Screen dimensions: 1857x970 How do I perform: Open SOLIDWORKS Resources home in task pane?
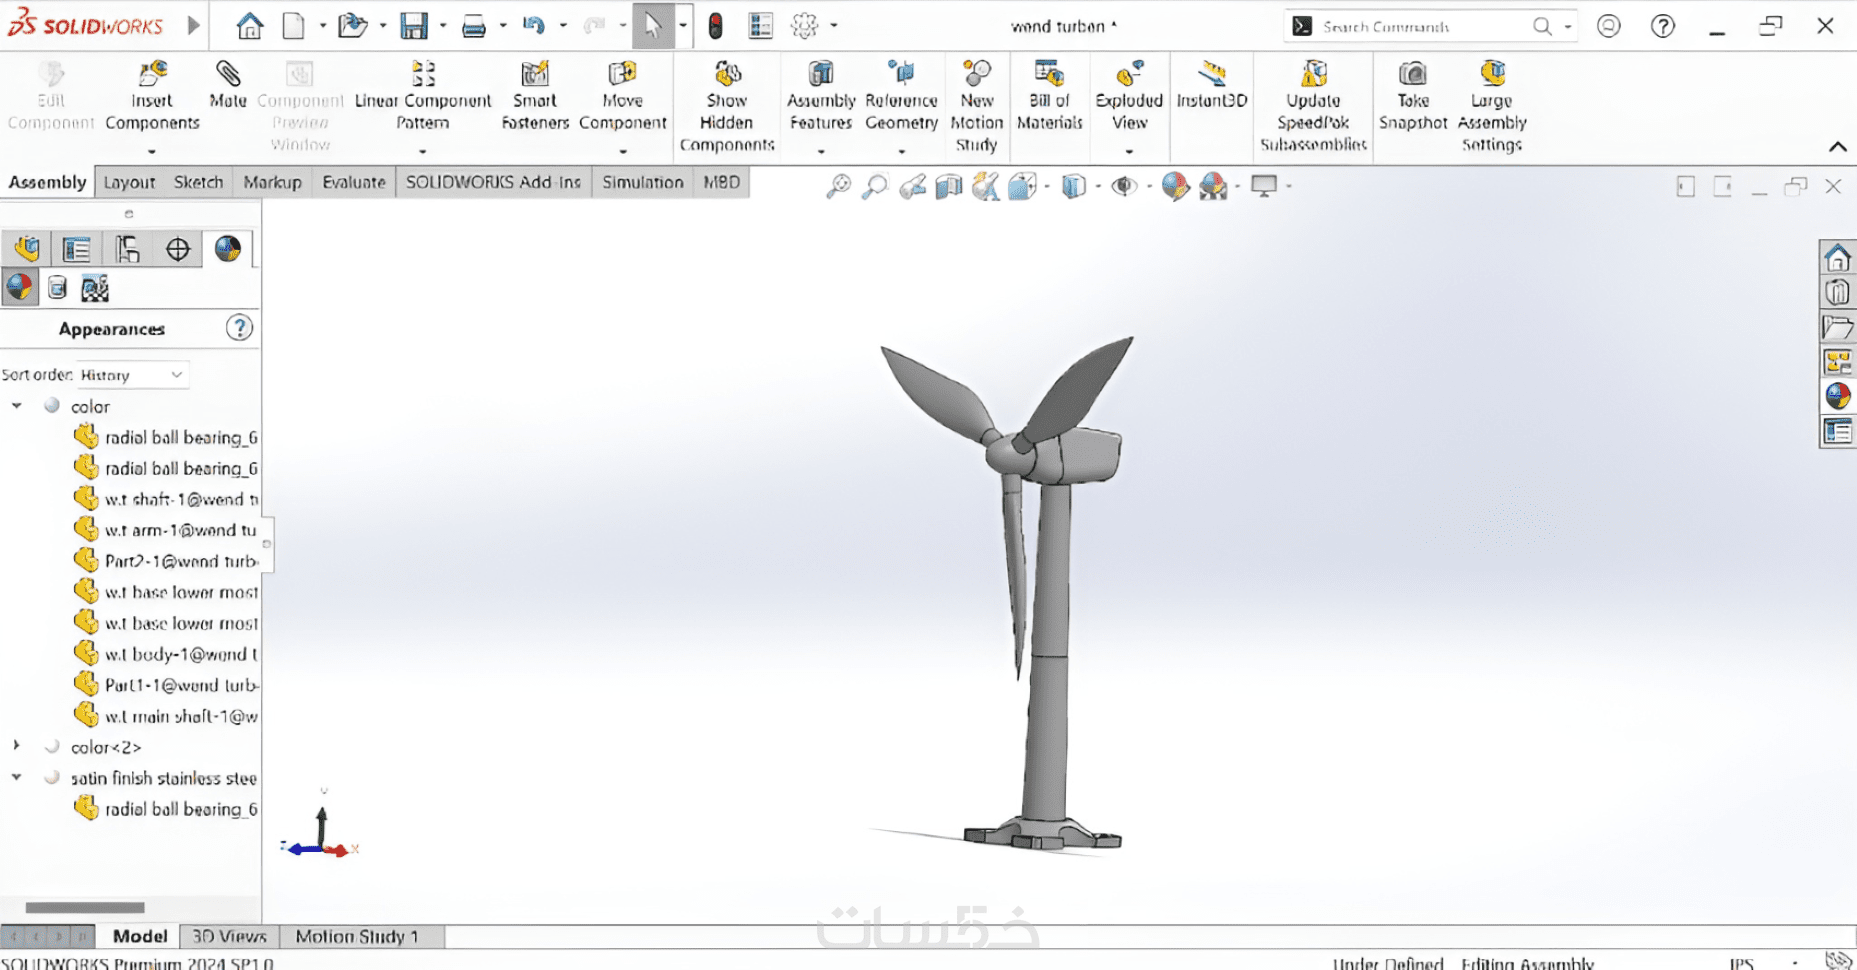pyautogui.click(x=1837, y=257)
